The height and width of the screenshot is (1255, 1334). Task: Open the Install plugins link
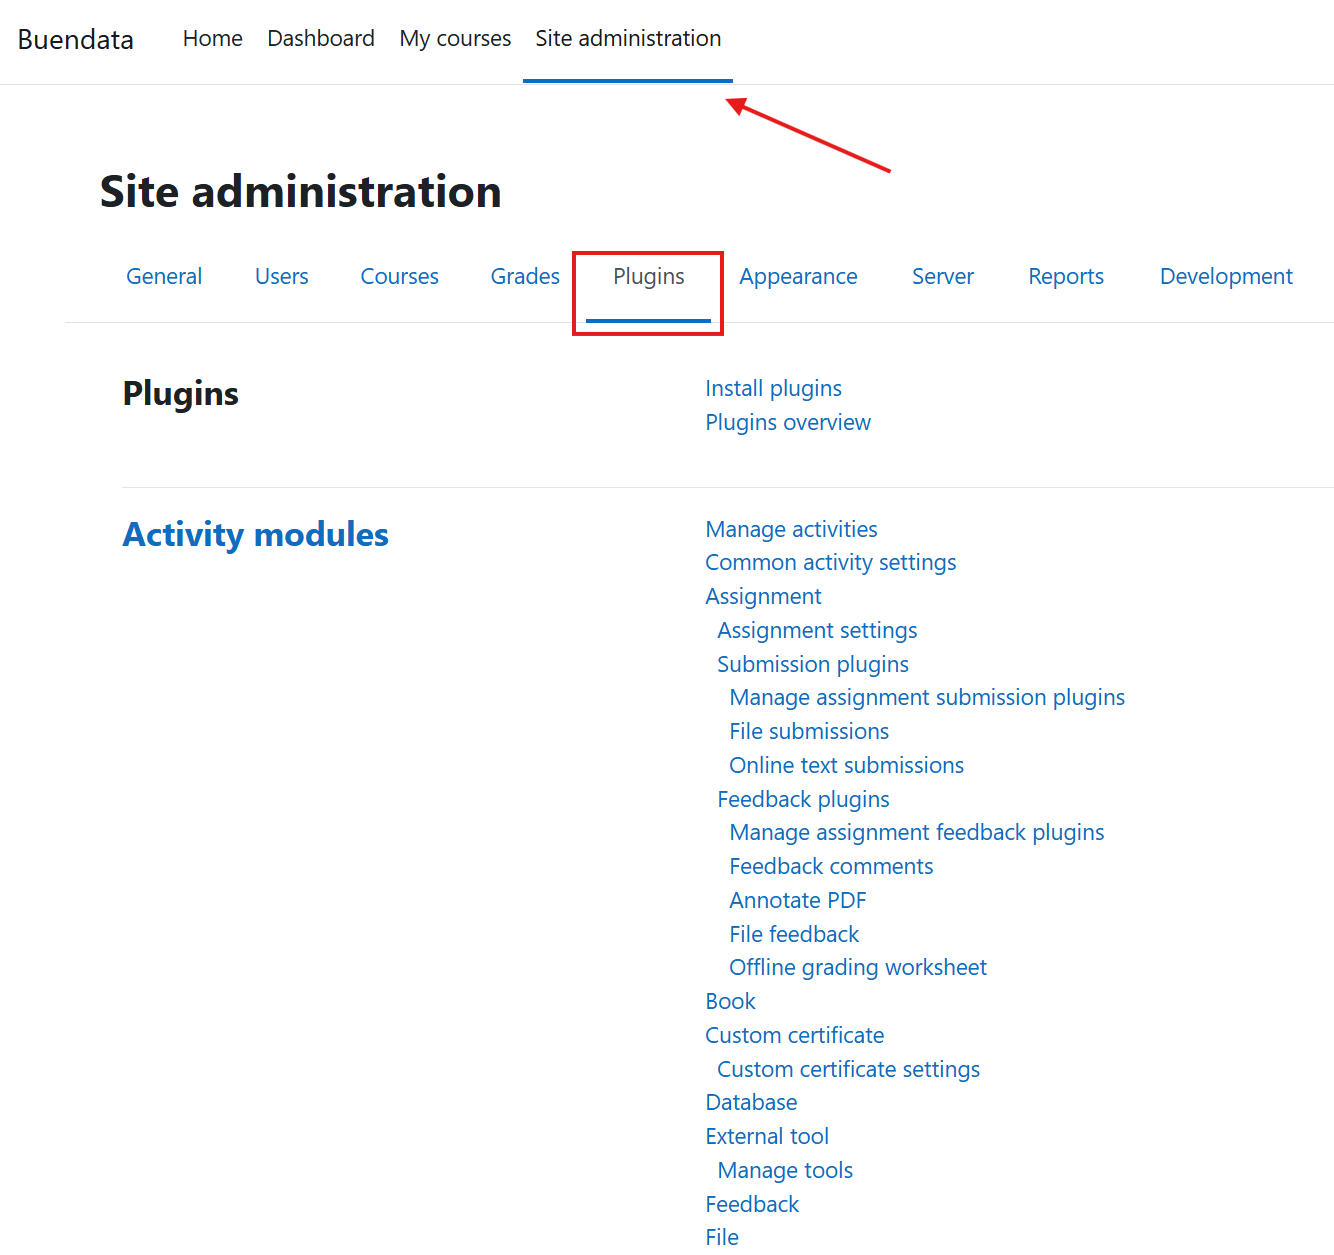773,388
